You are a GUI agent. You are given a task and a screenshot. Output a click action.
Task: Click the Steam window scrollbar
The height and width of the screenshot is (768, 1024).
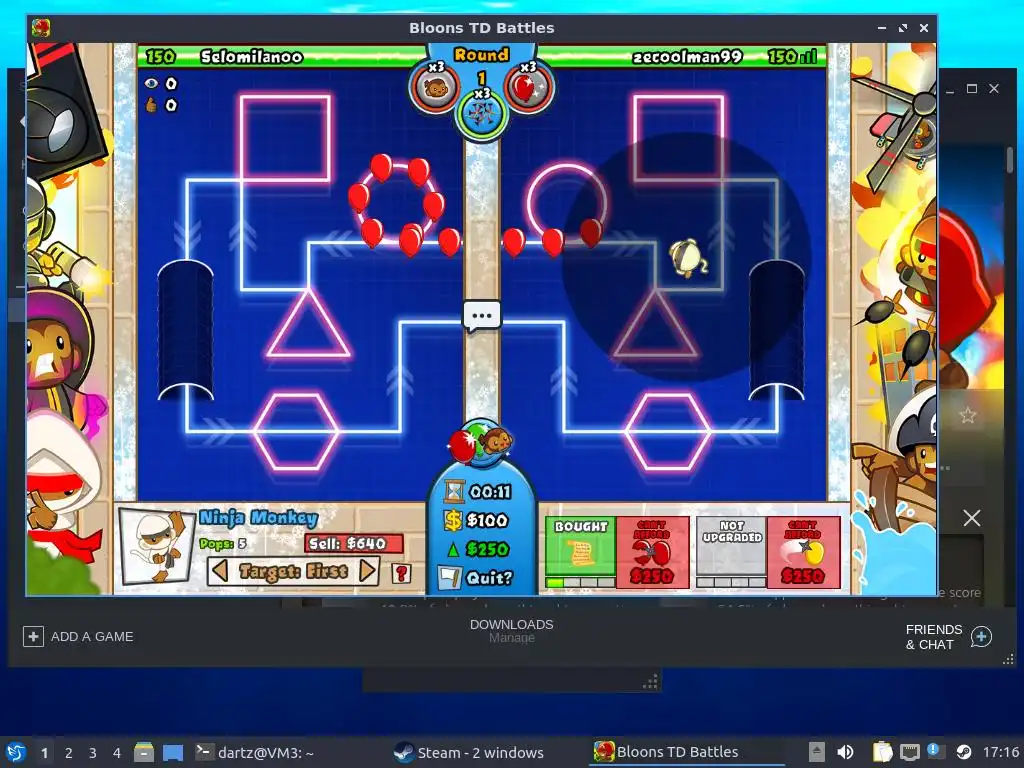pyautogui.click(x=1010, y=161)
